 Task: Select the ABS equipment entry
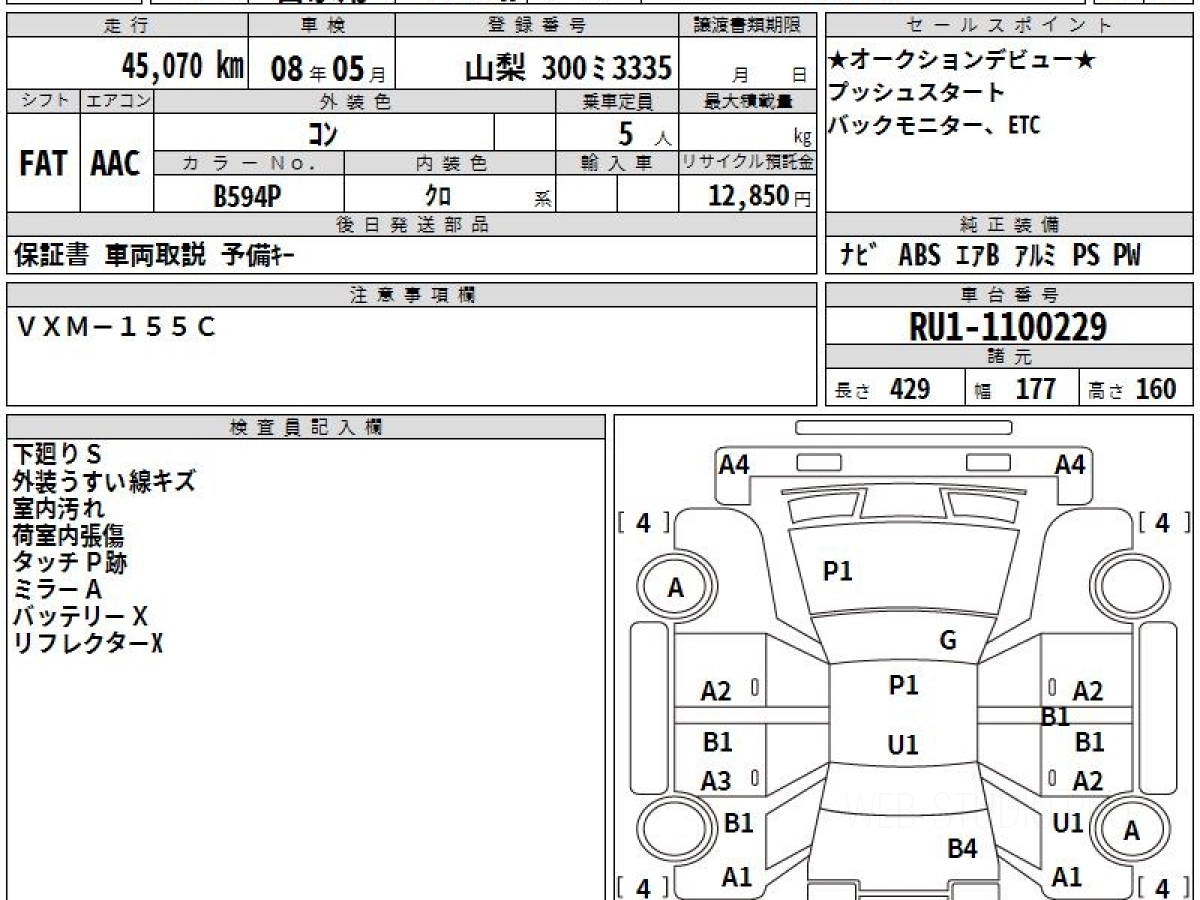(x=919, y=255)
